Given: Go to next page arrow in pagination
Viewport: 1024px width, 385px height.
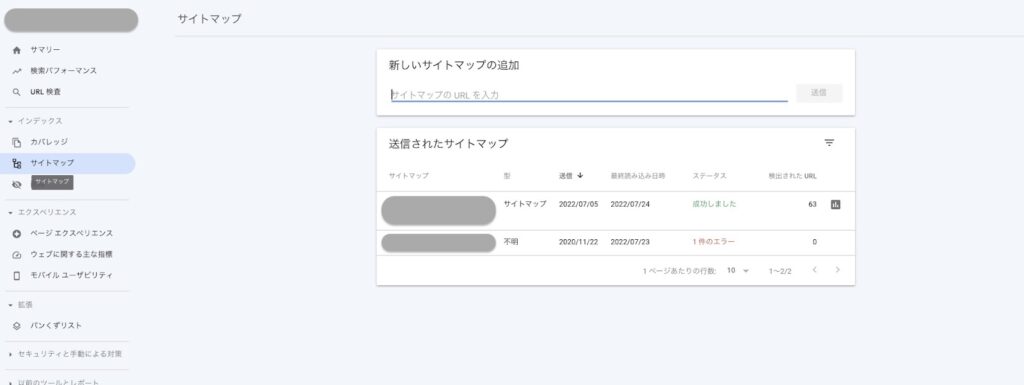Looking at the screenshot, I should (837, 270).
